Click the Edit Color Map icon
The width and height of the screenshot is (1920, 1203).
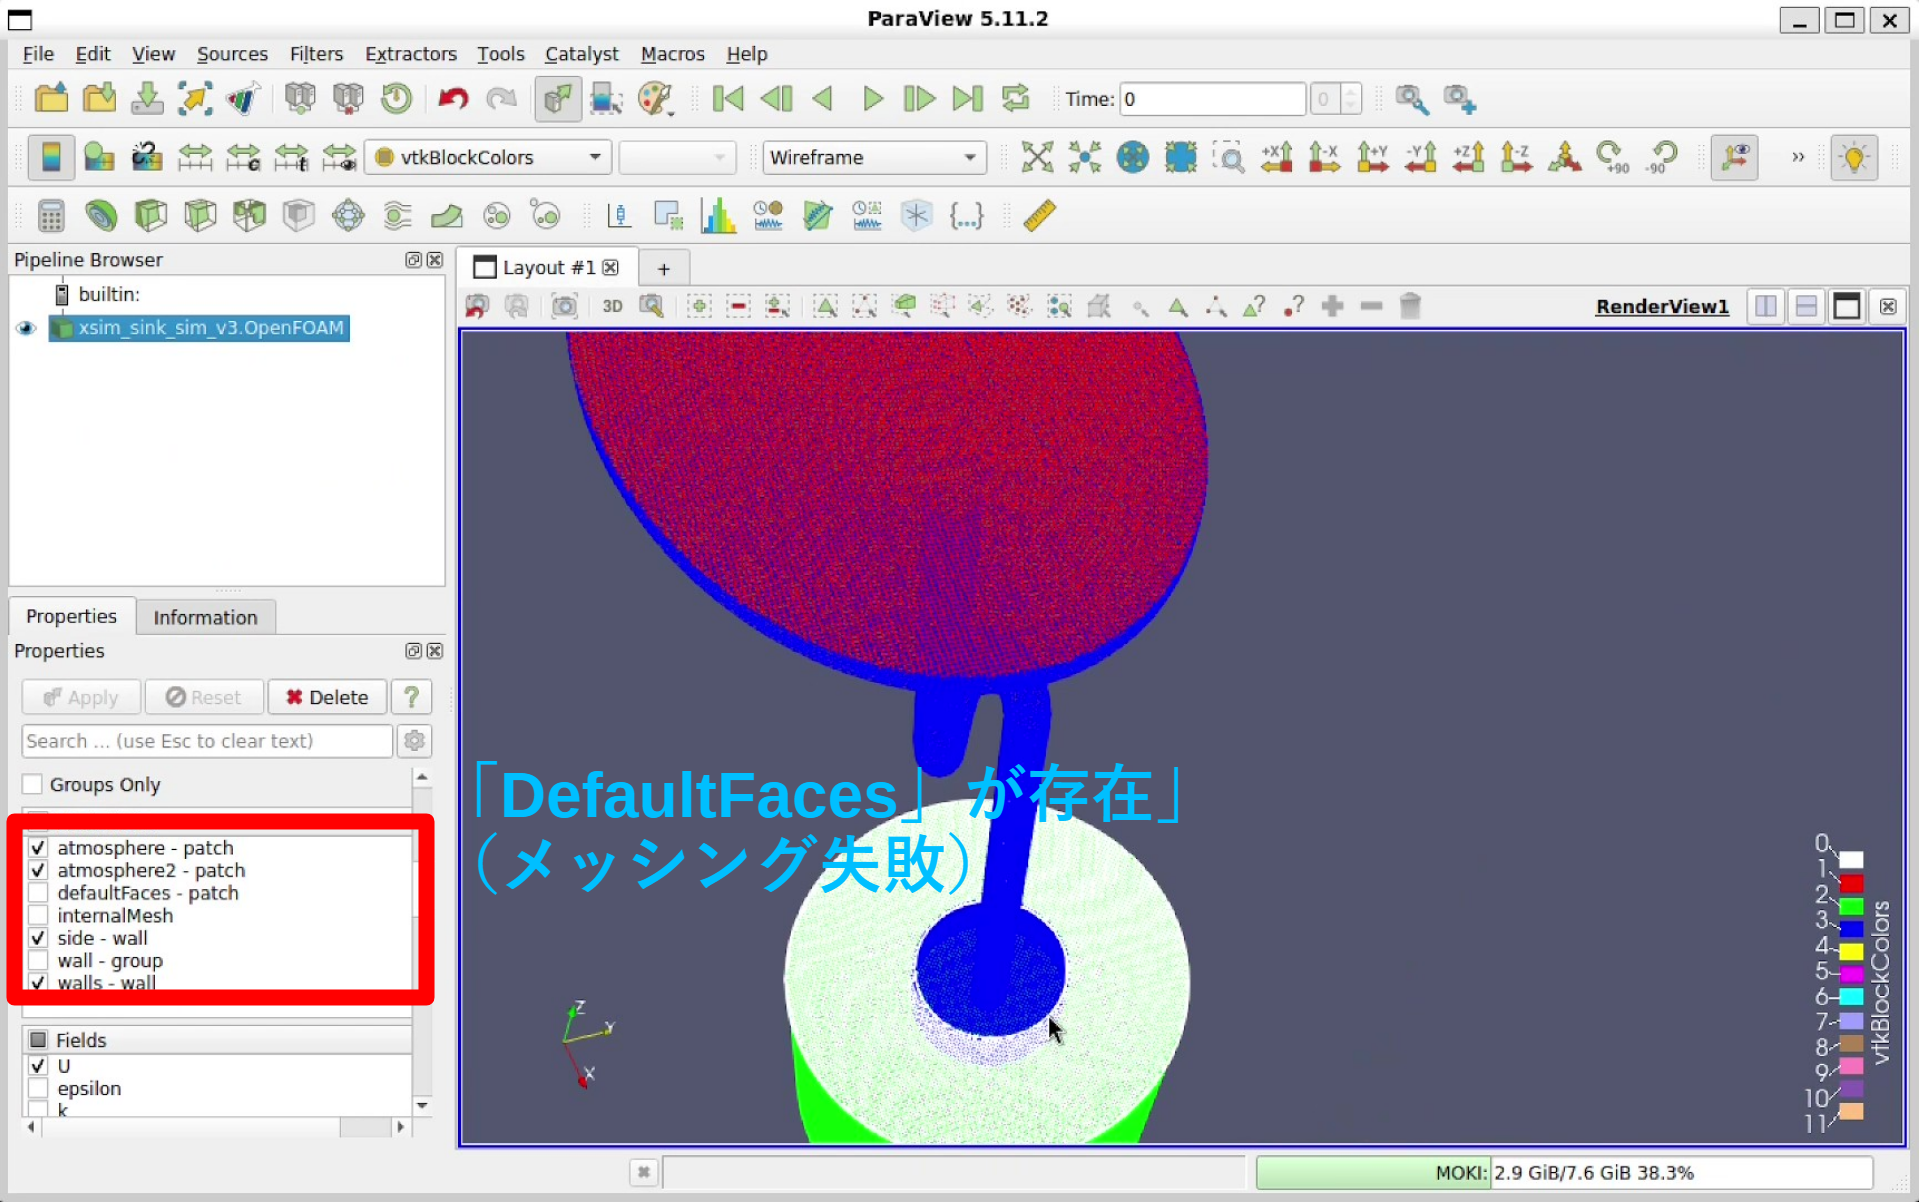(99, 157)
